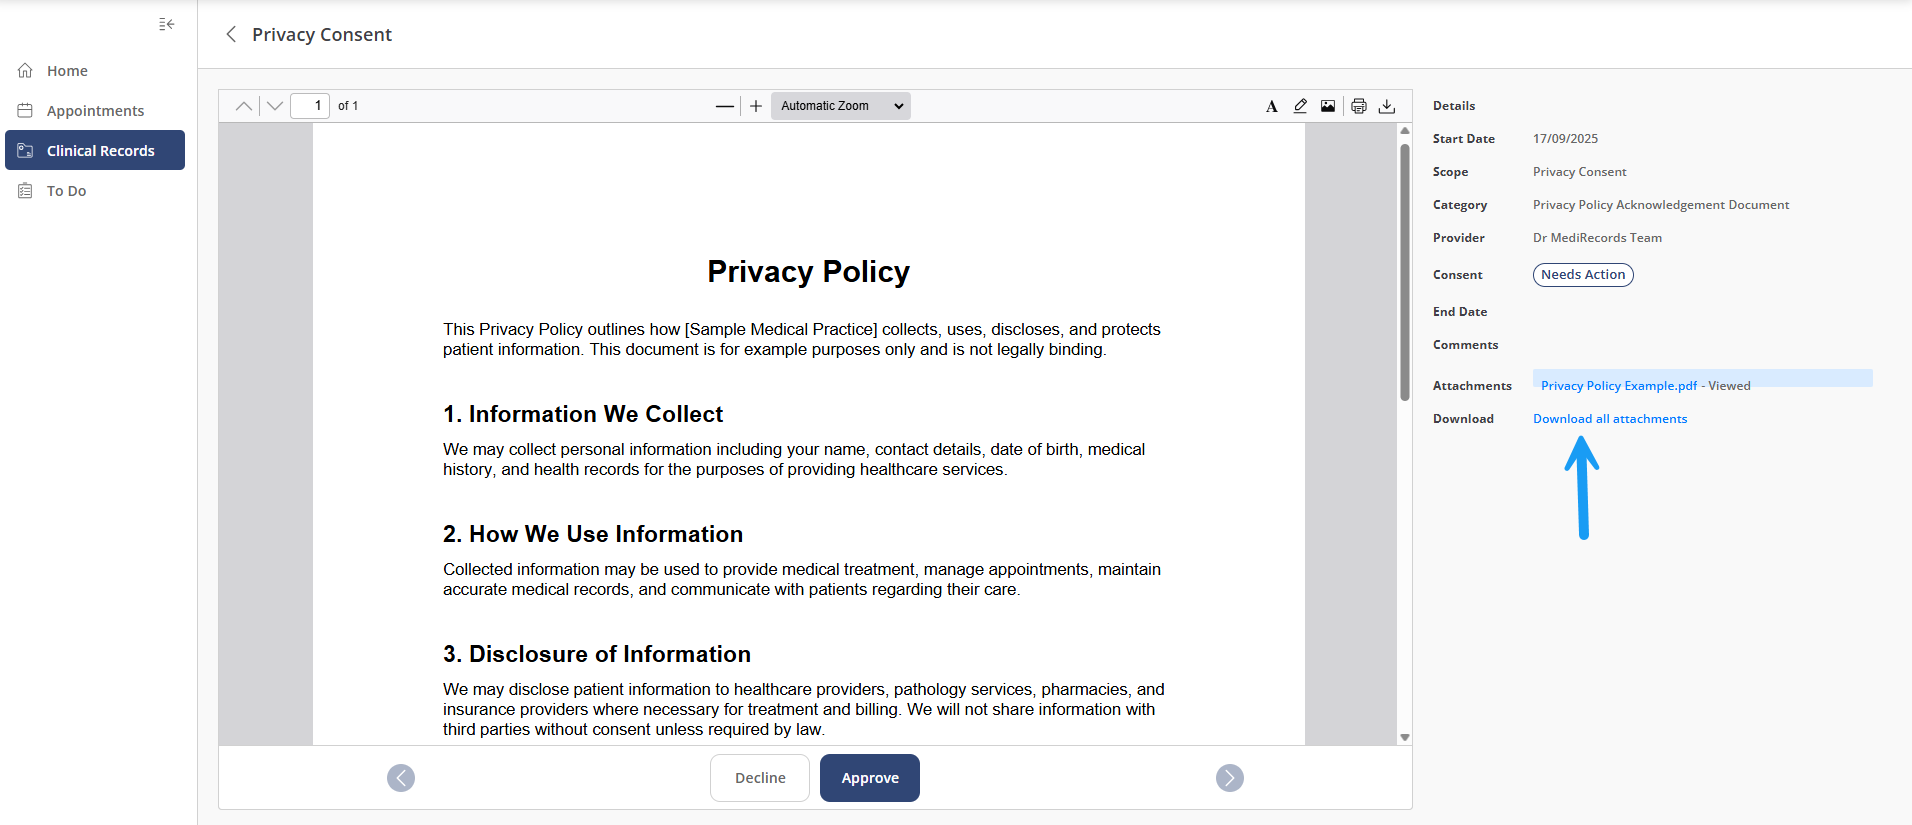
Task: Select the PDF draw pencil tool
Action: (x=1300, y=106)
